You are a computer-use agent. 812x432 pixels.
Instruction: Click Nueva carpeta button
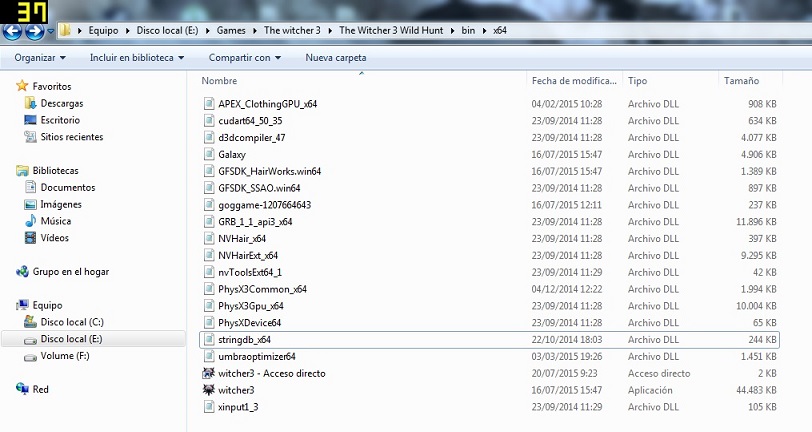[336, 57]
